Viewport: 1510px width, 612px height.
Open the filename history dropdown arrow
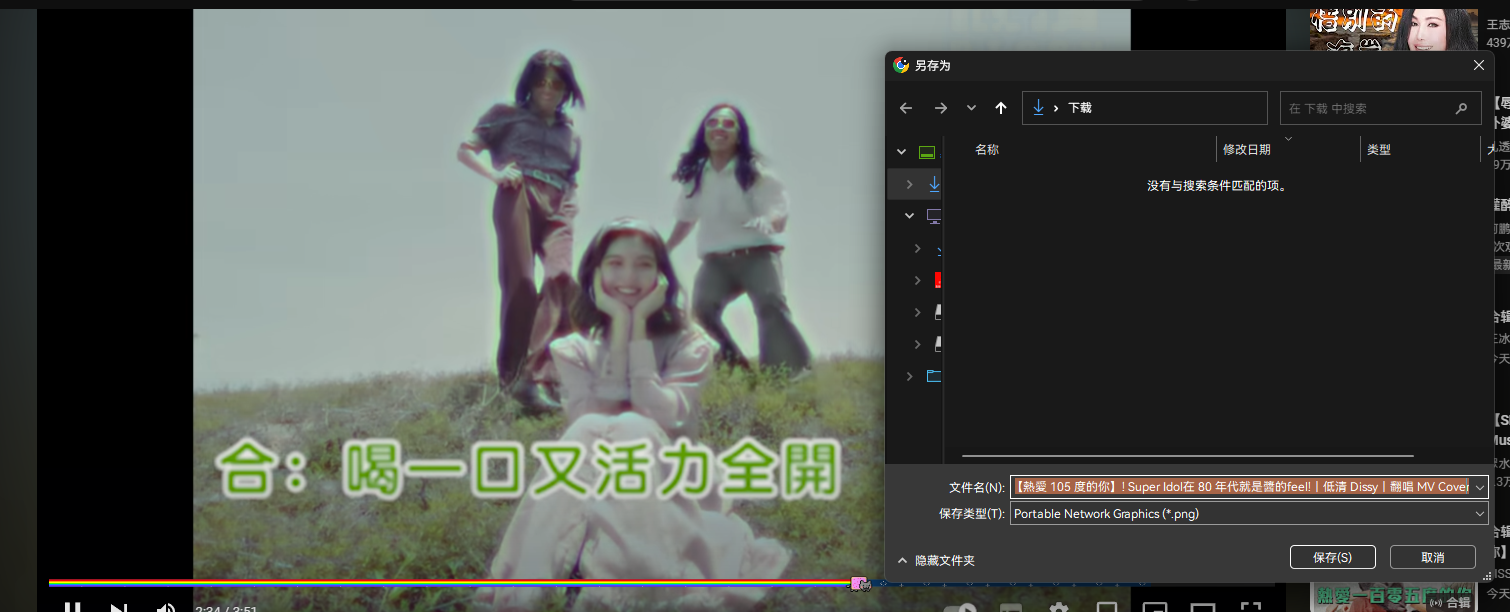click(1480, 487)
